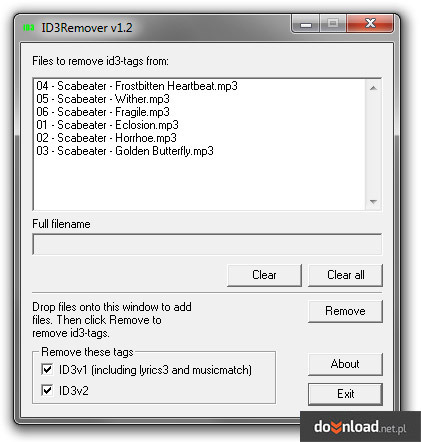Select 06 - Scabeater - Fragile.mp3 entry
The image size is (421, 442).
(x=103, y=112)
